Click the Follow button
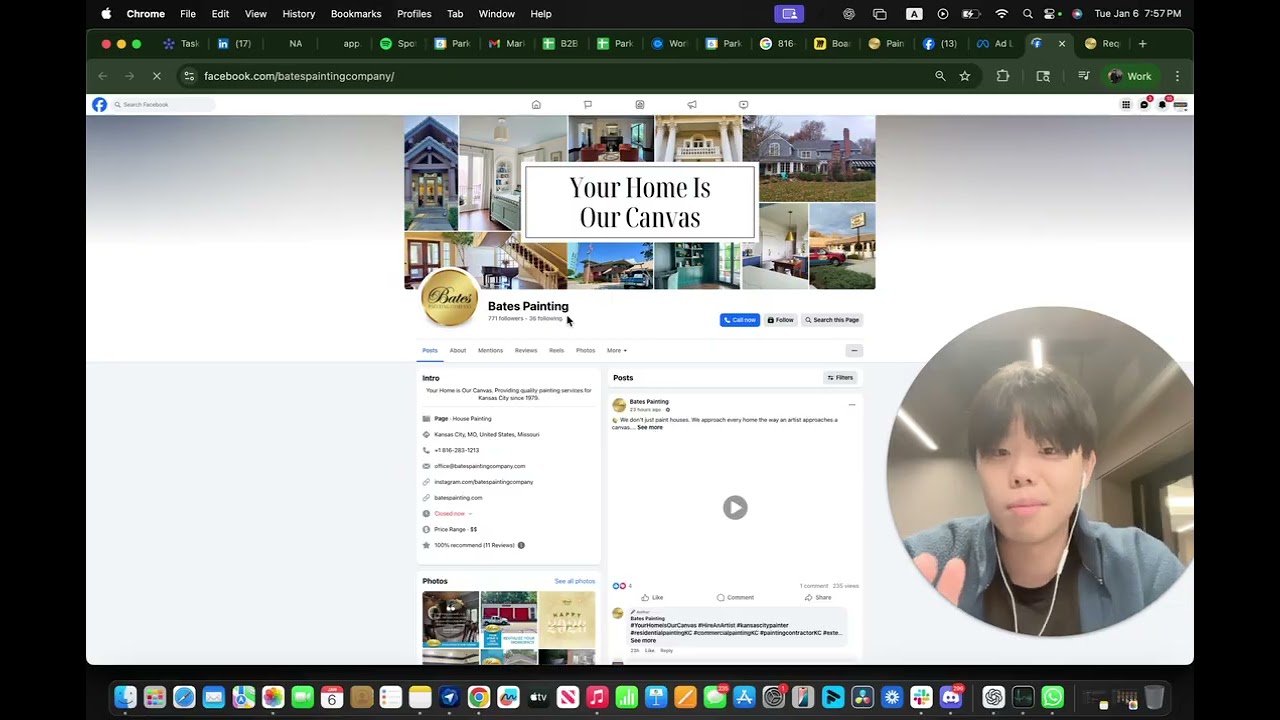1280x720 pixels. (781, 320)
